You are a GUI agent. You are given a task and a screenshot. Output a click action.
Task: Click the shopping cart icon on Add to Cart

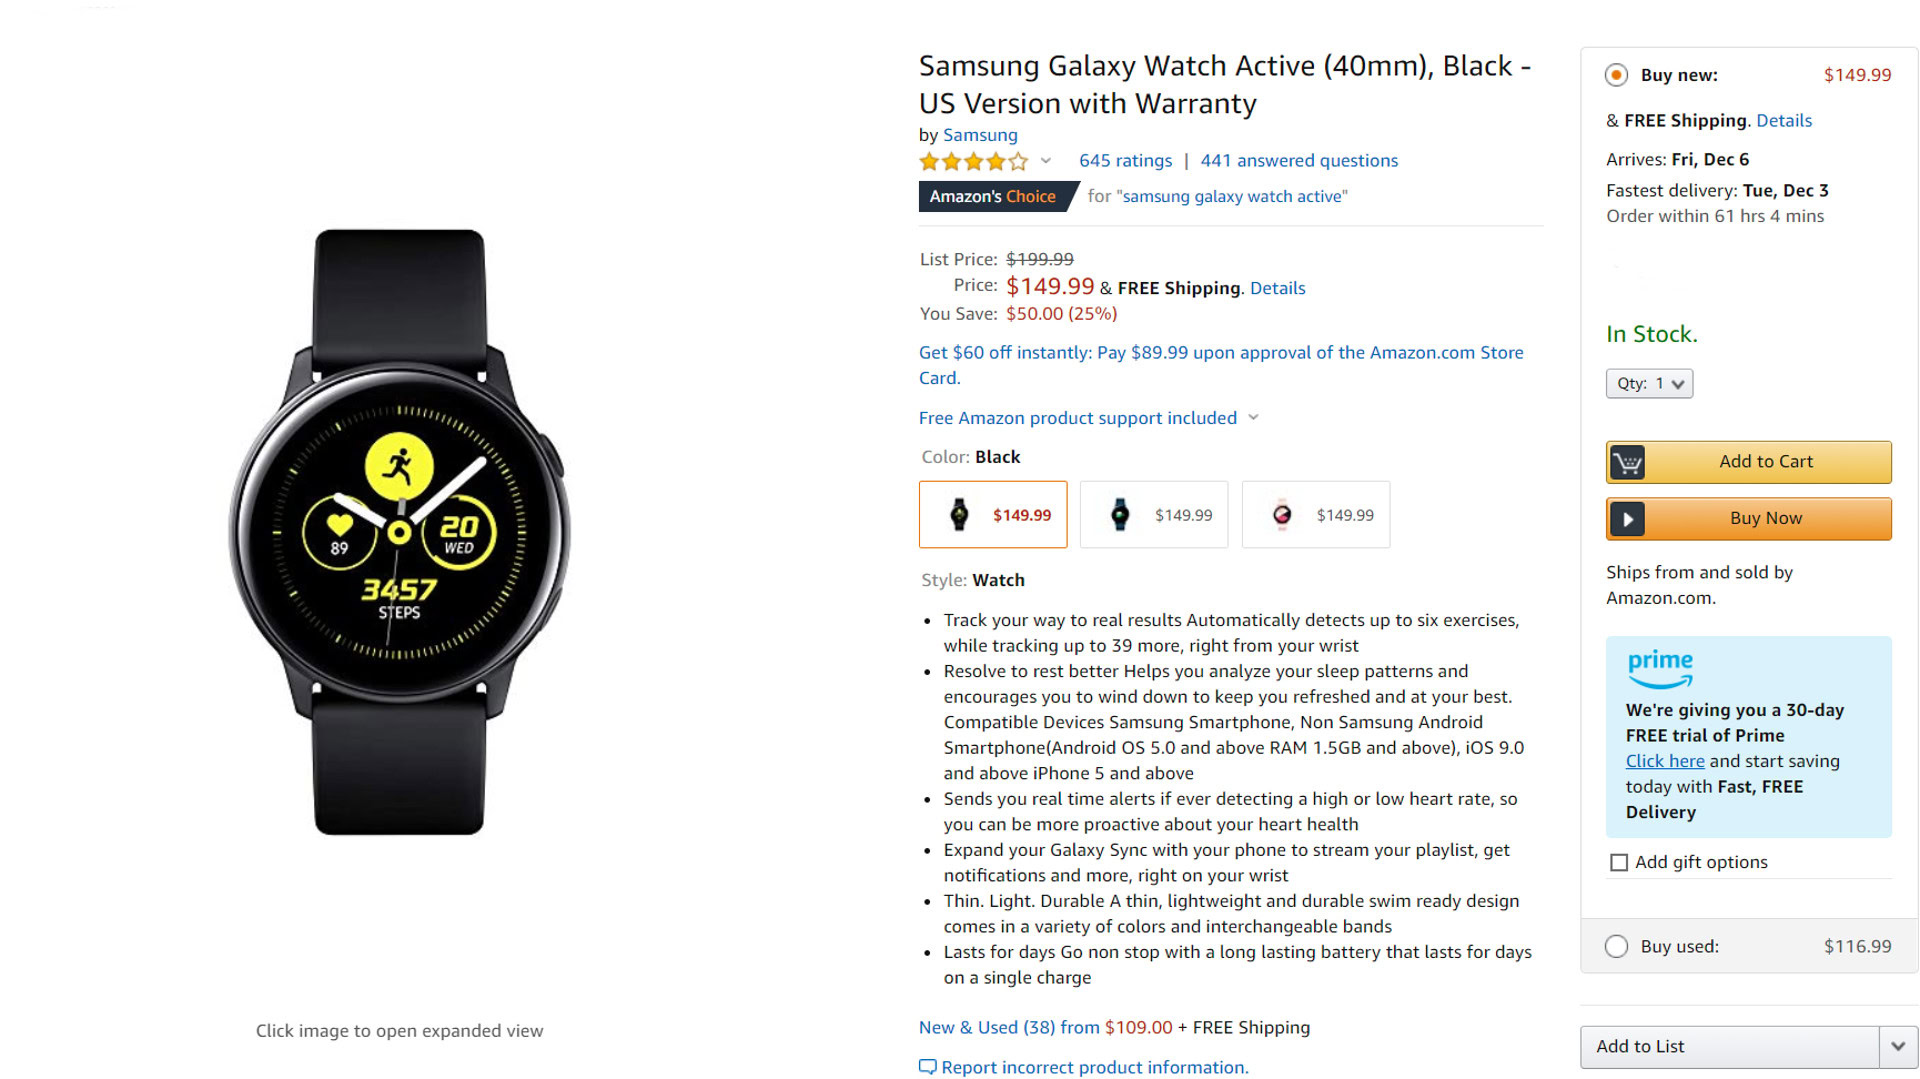[x=1627, y=462]
